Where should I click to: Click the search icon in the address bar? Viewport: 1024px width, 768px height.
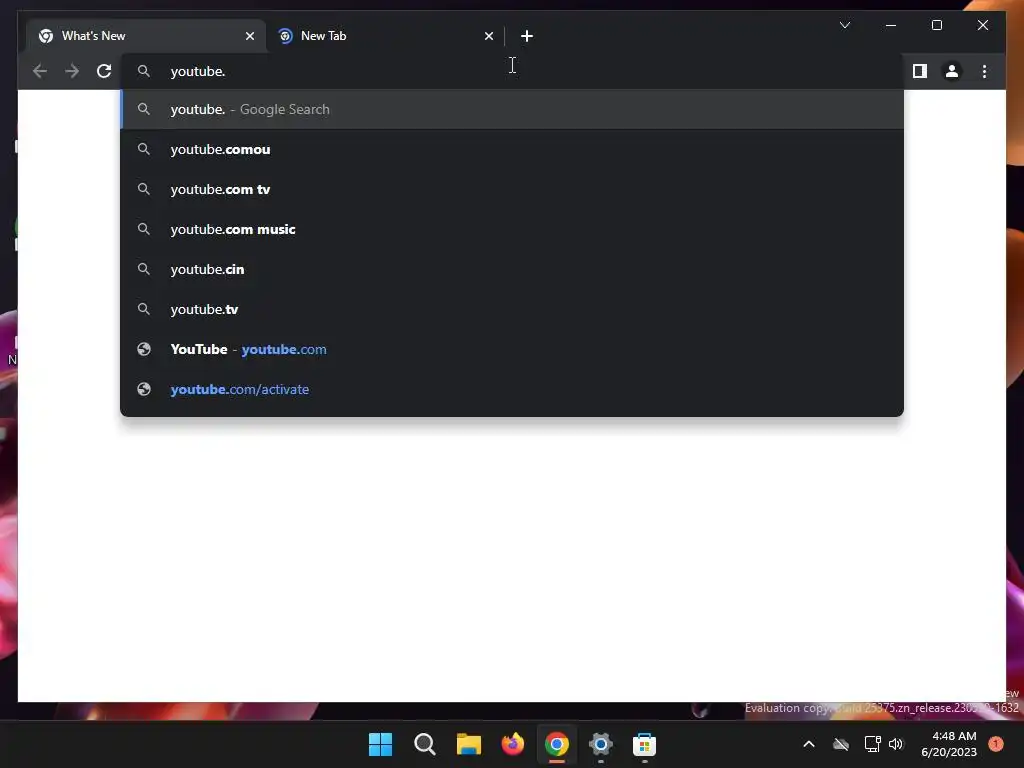144,71
